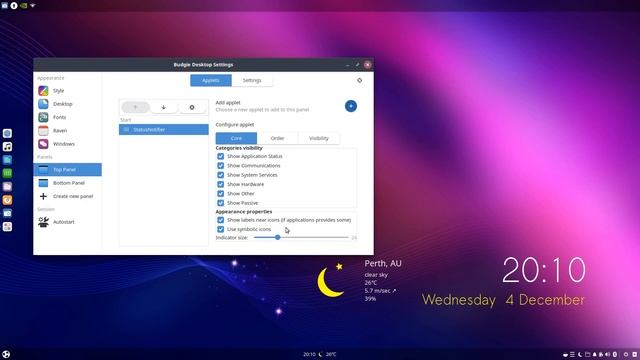The width and height of the screenshot is (640, 360).
Task: Click first icon in top-left panel
Action: coord(4,5)
